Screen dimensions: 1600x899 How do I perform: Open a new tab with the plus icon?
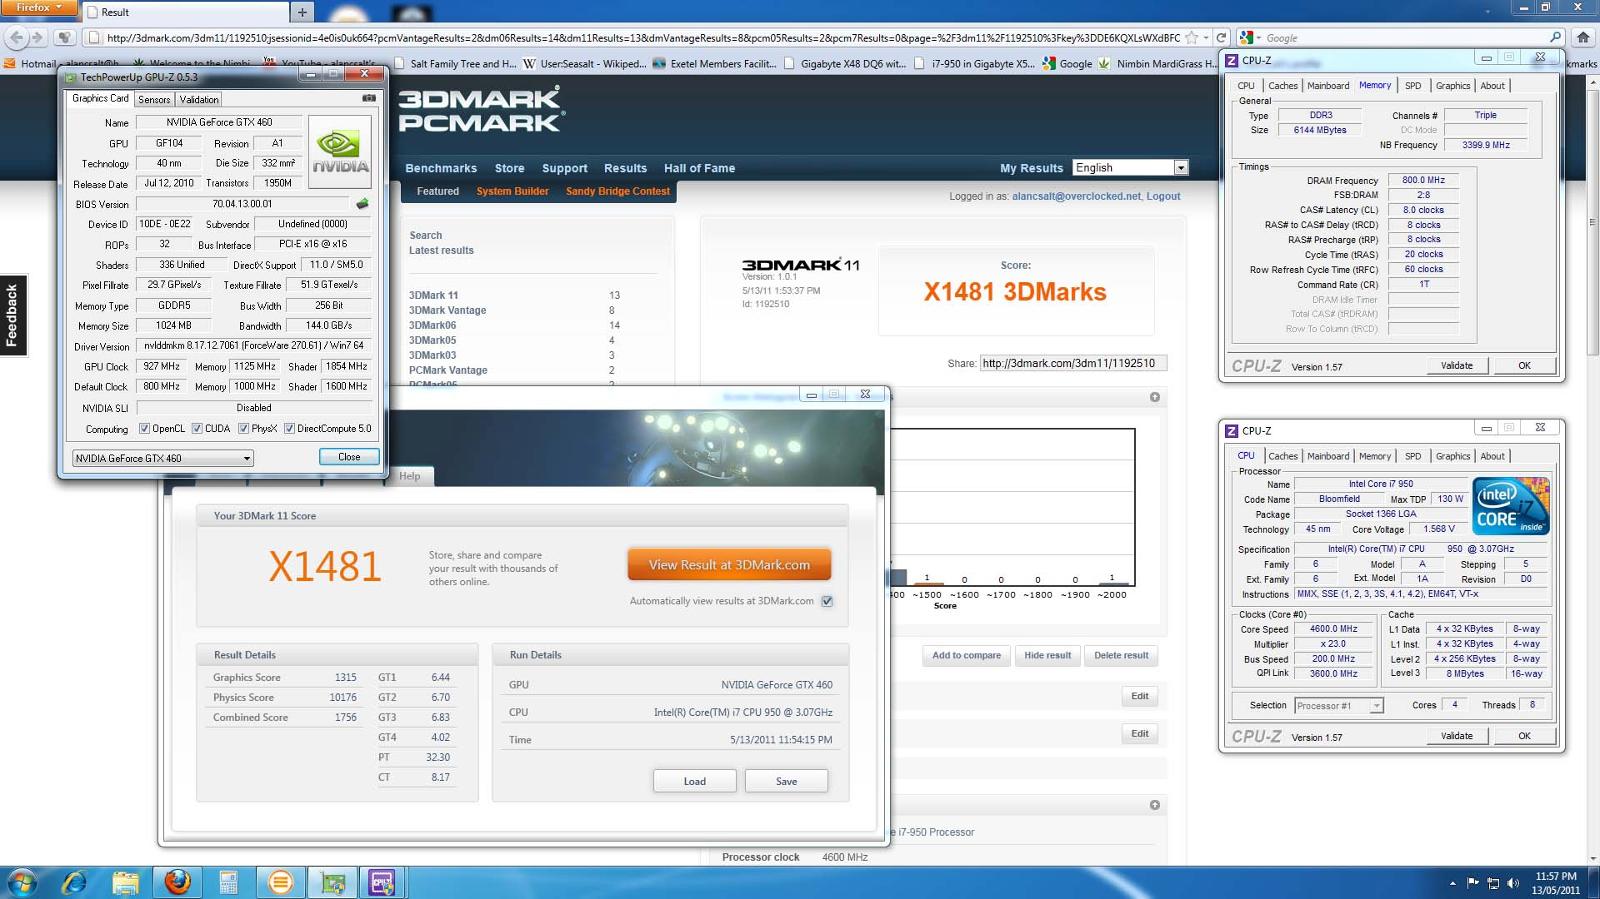tap(301, 12)
